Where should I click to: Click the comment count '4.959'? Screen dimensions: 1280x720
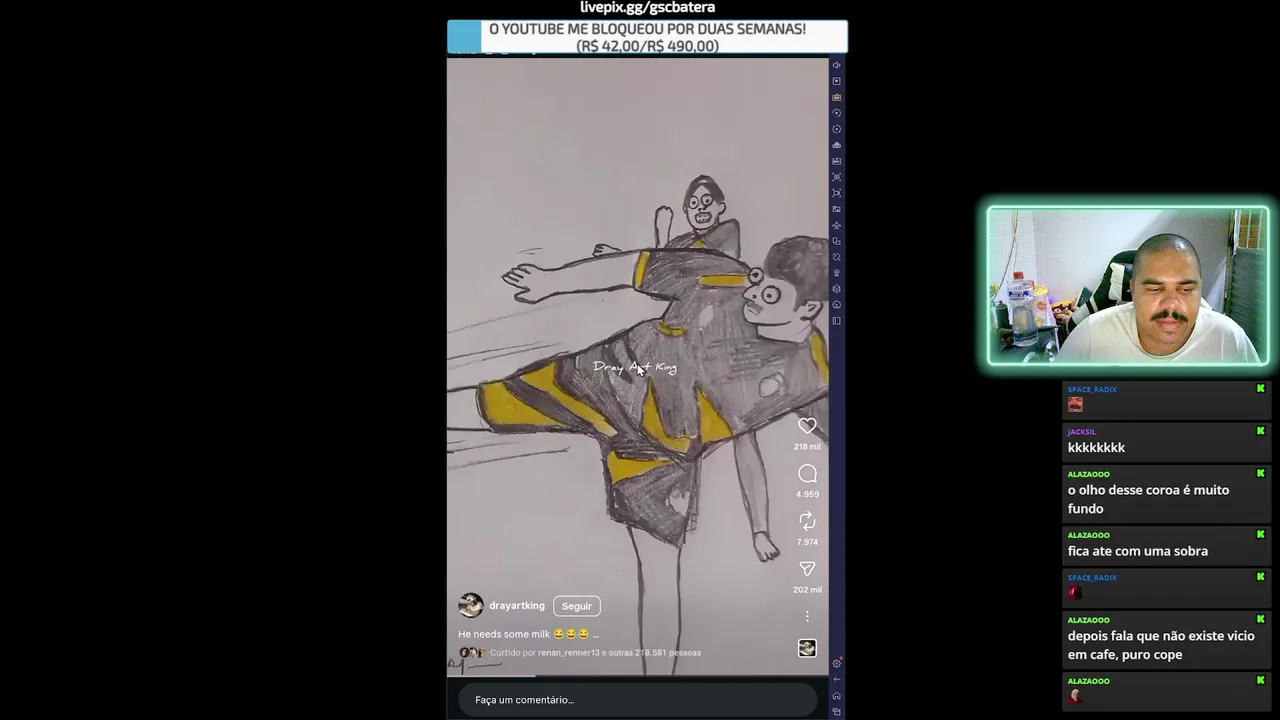807,494
